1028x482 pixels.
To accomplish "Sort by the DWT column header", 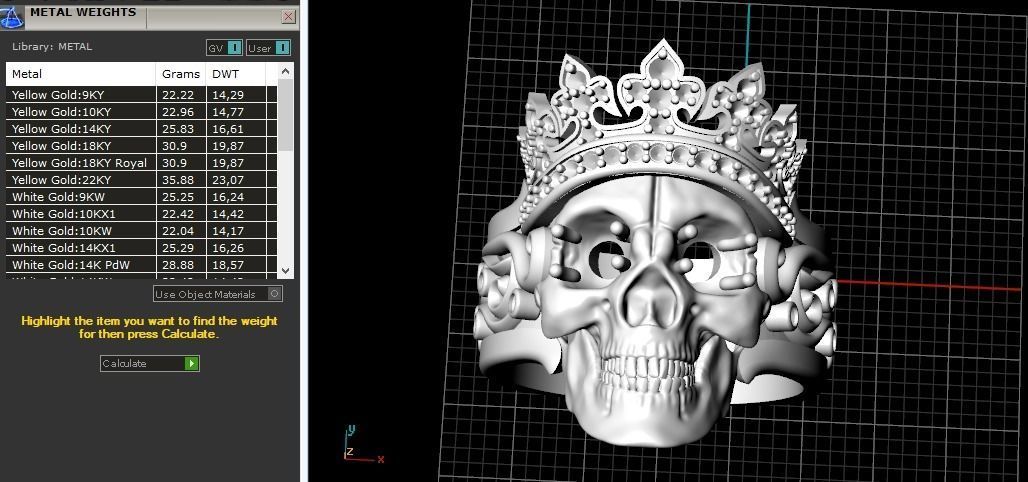I will click(235, 74).
